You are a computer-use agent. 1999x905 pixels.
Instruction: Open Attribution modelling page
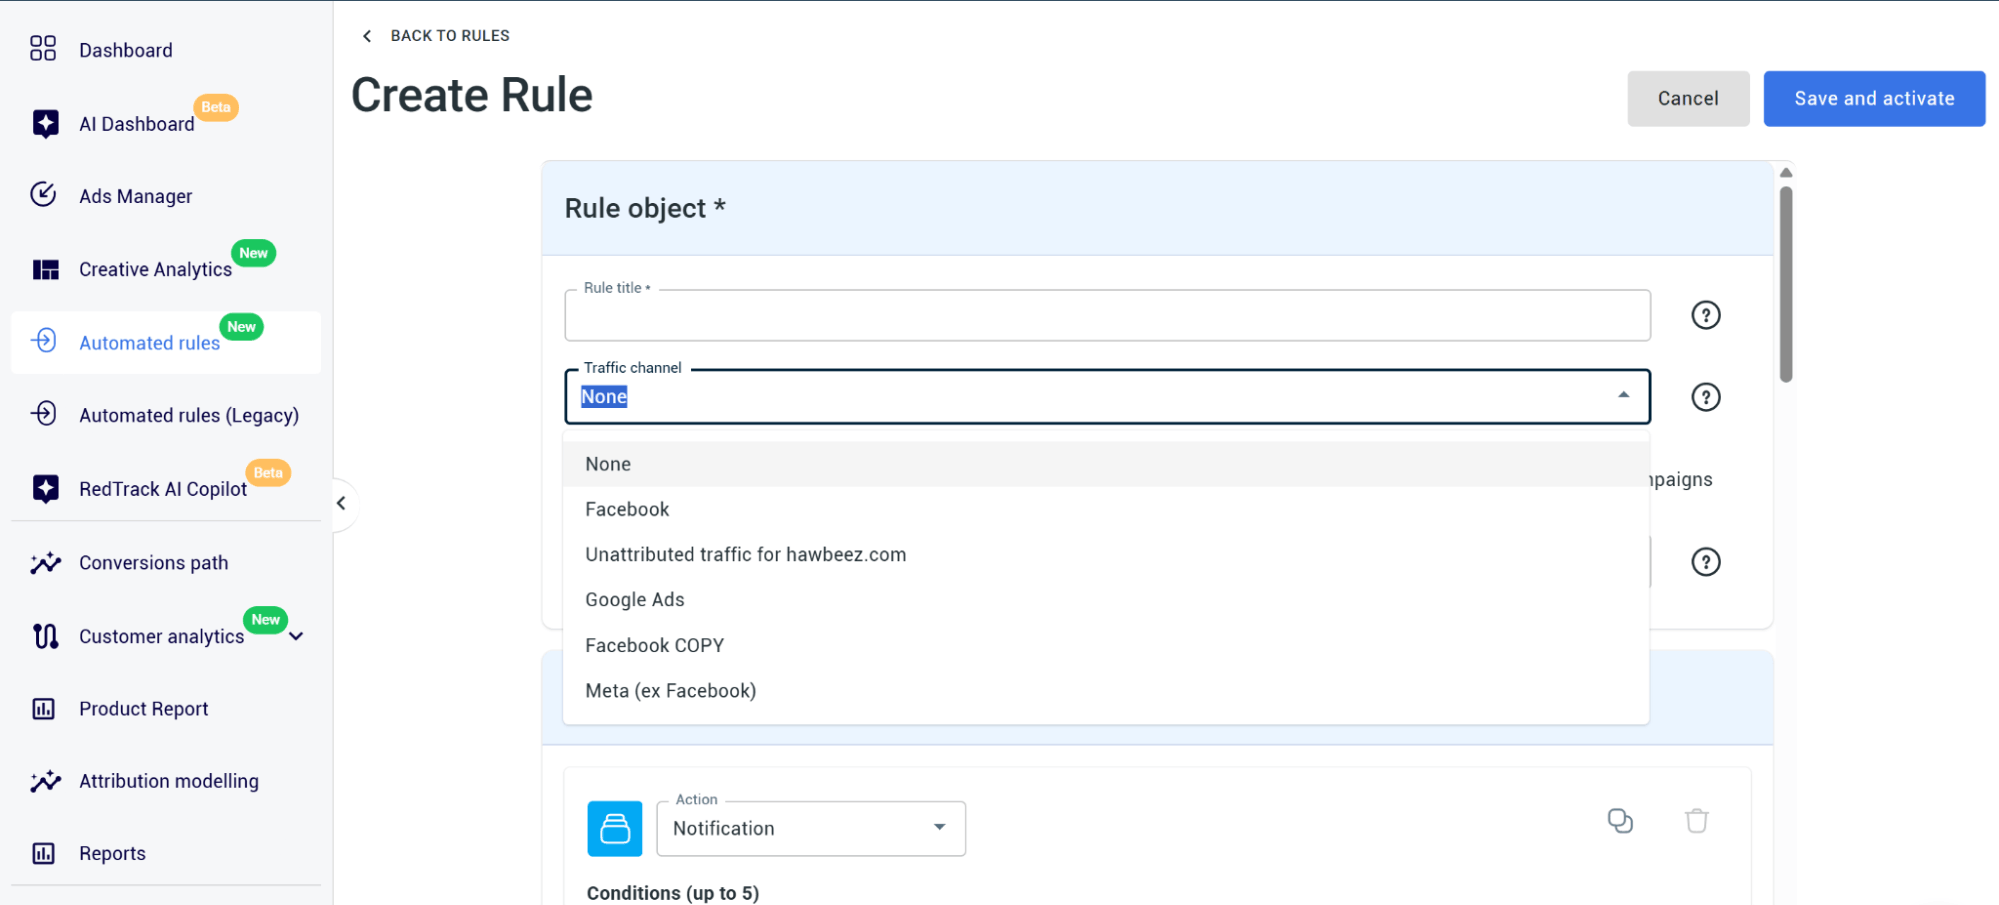point(169,781)
